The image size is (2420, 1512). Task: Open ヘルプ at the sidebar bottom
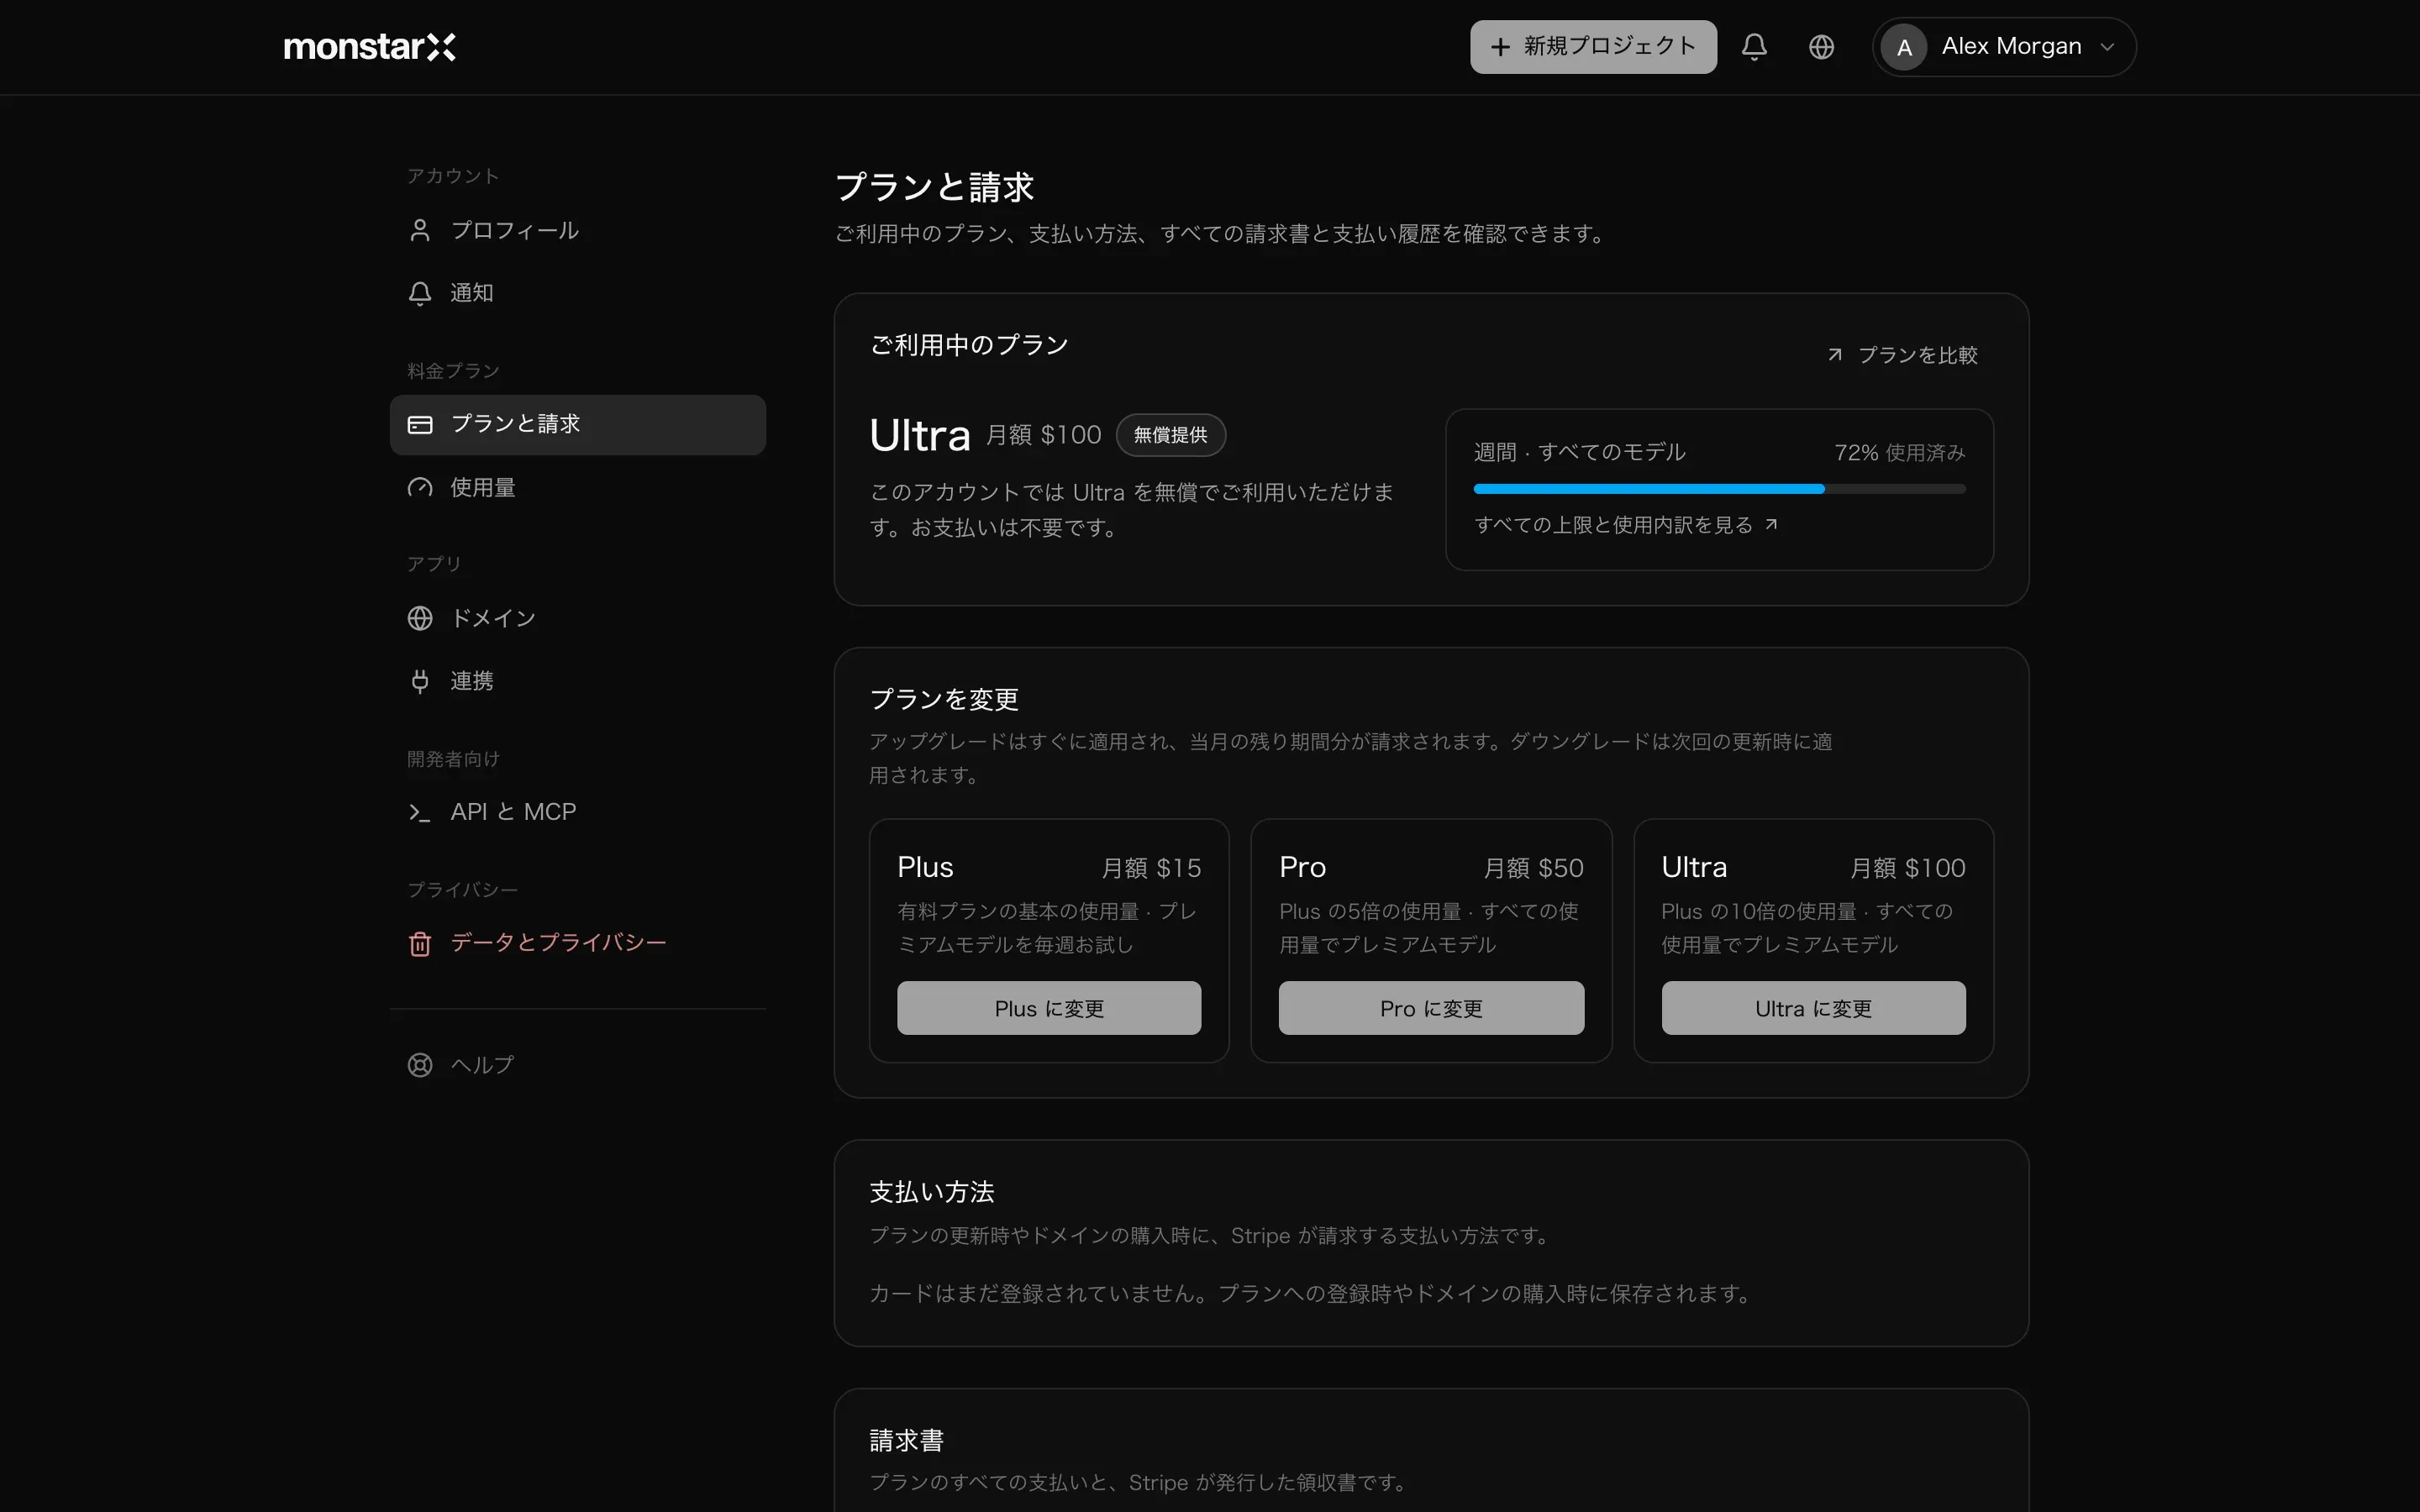coord(578,1065)
